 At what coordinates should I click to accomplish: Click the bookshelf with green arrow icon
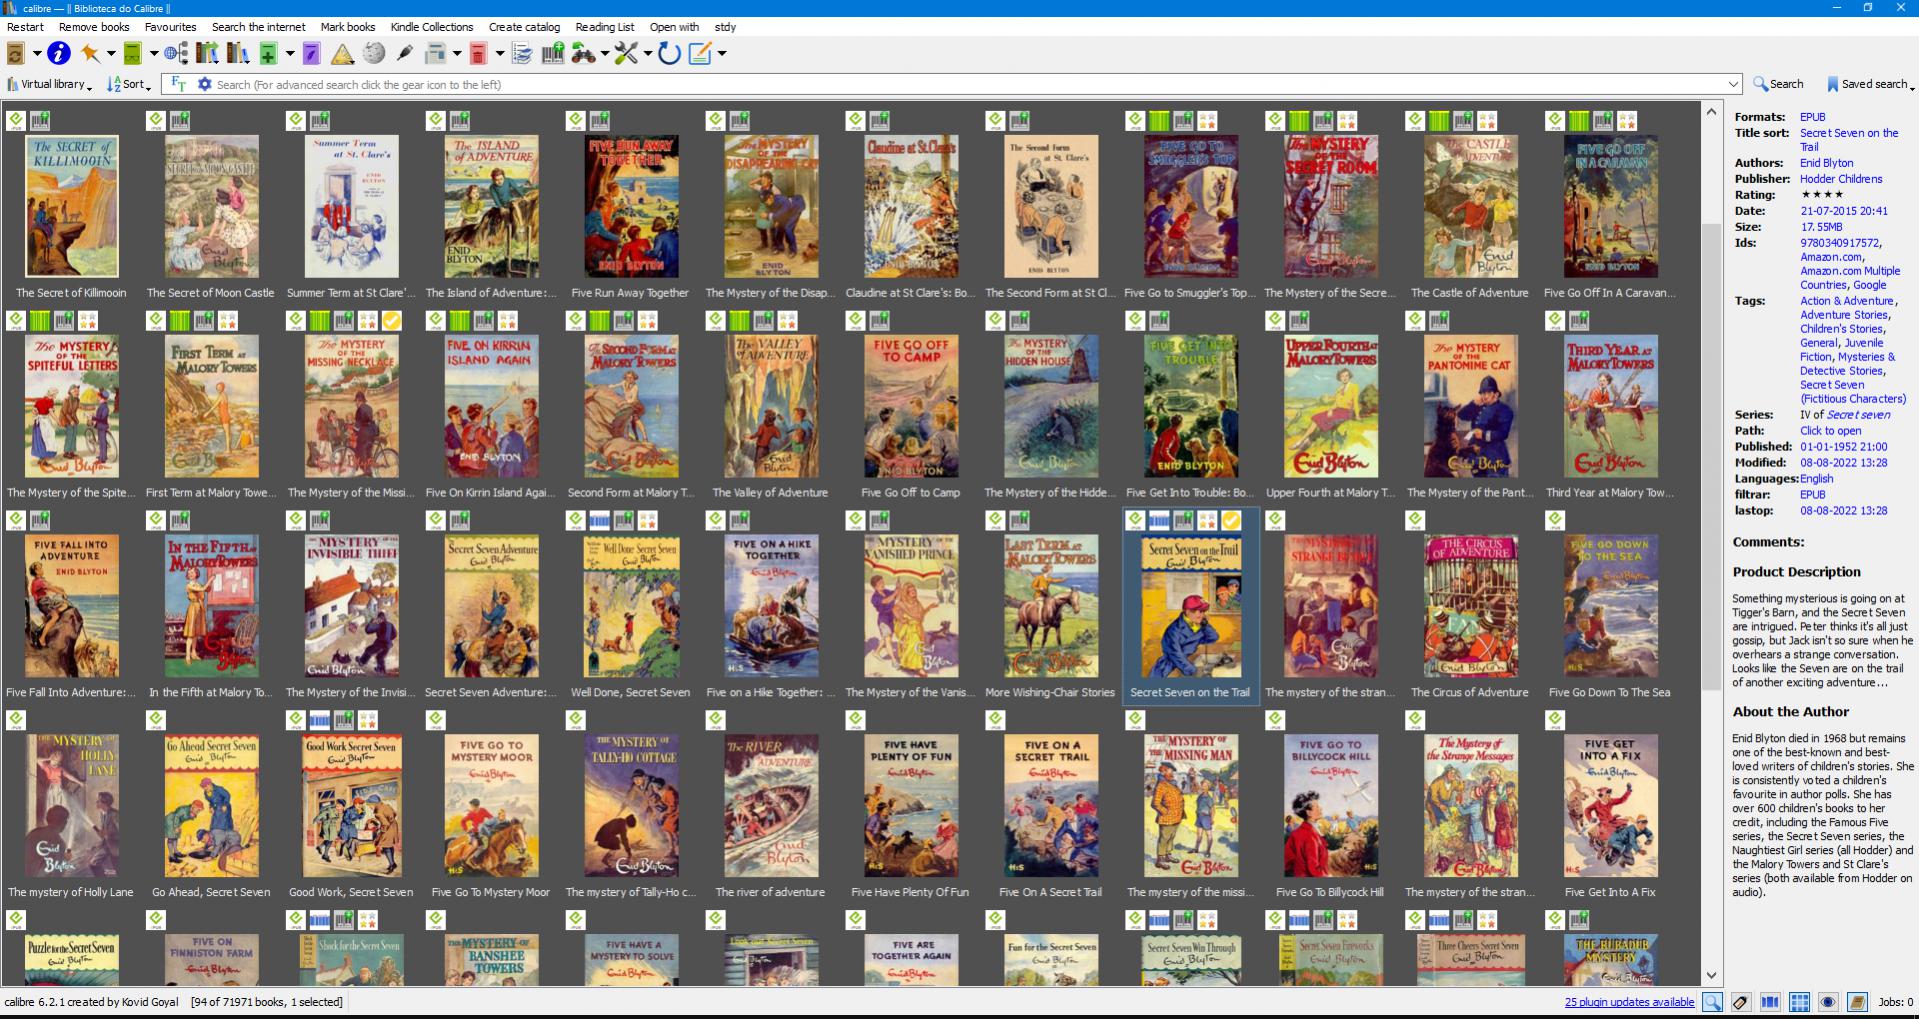pyautogui.click(x=208, y=53)
